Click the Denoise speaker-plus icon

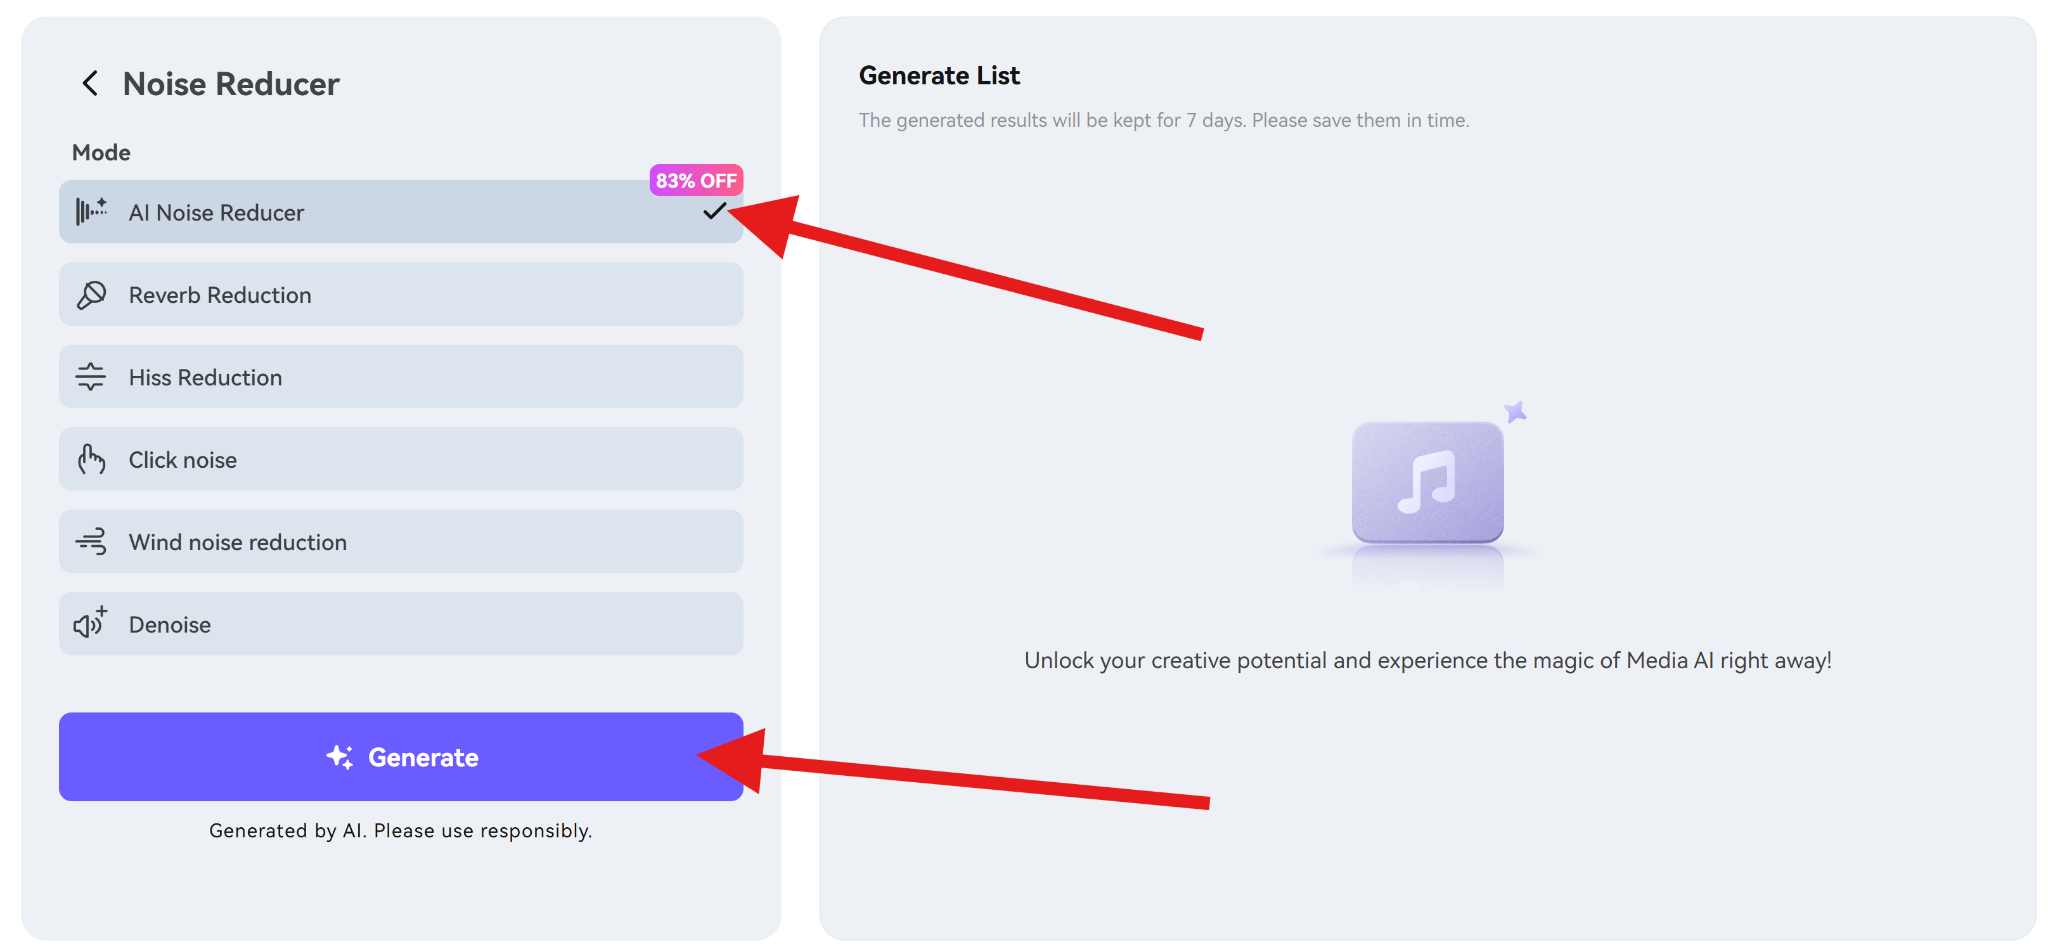coord(88,623)
